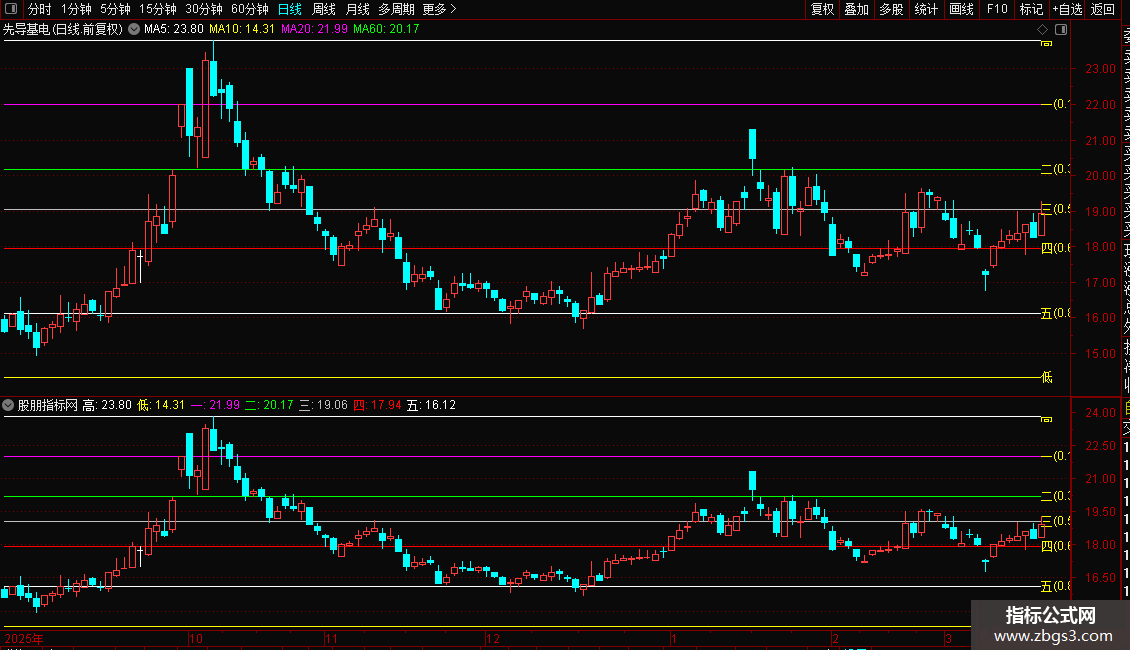Screen dimensions: 1130x650
Task: Add stock via +自选 button
Action: click(1067, 9)
